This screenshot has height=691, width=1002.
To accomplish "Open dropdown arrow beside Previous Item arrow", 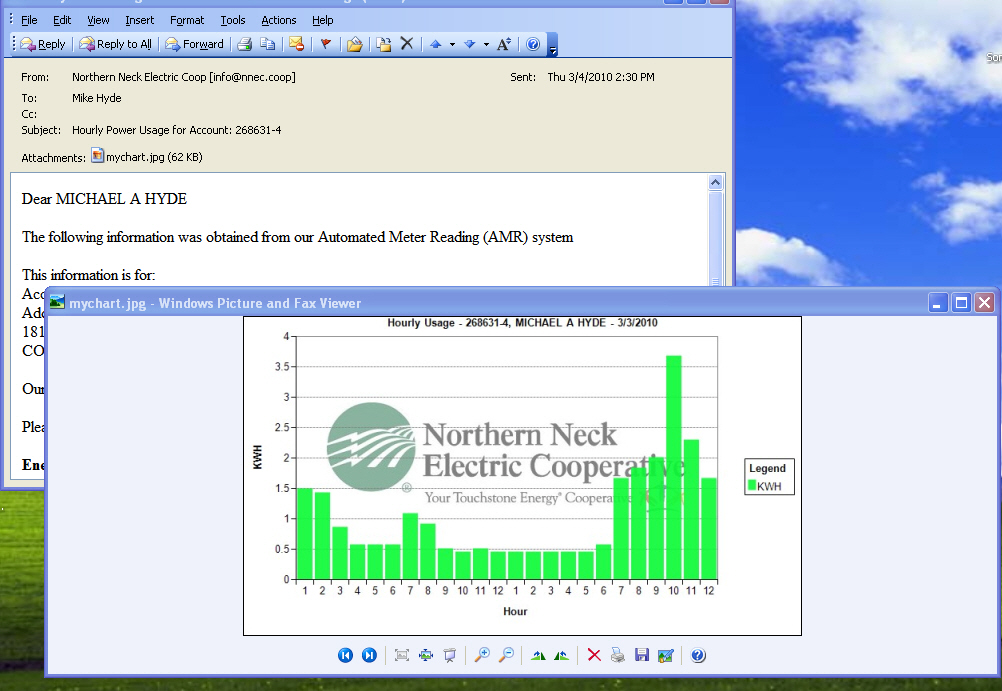I will pyautogui.click(x=452, y=44).
